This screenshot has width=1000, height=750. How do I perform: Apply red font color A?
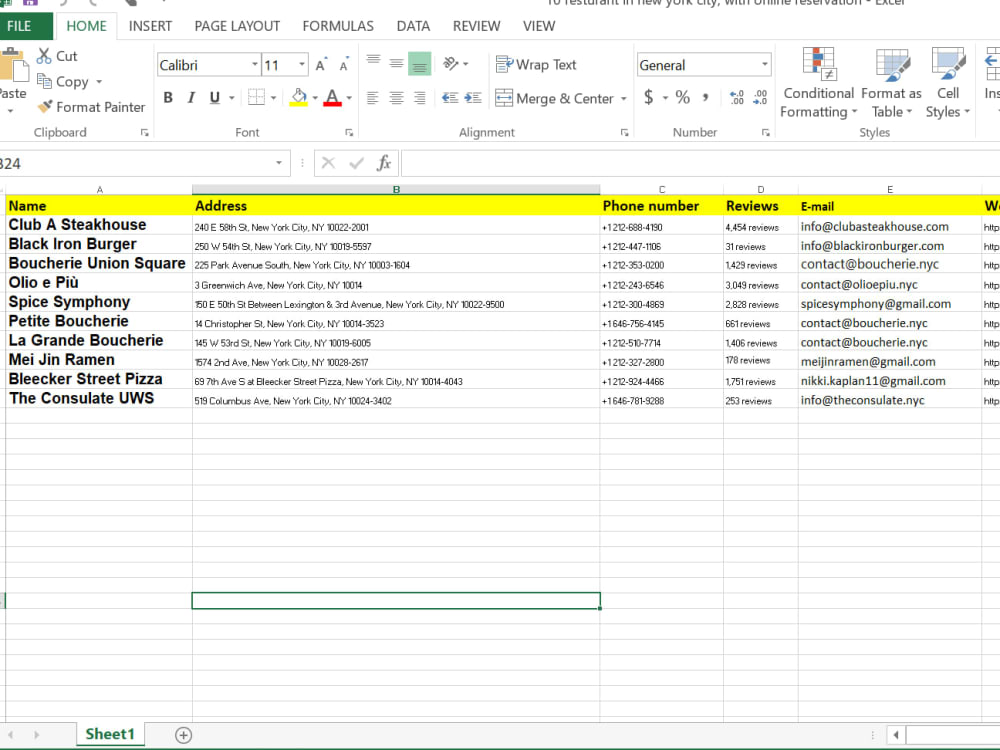pos(332,98)
